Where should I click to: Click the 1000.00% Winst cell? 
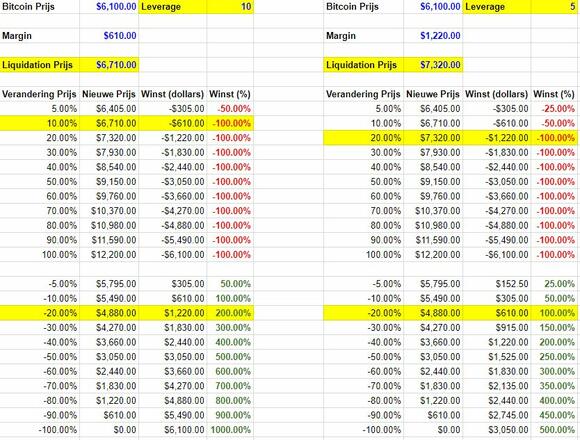click(230, 430)
